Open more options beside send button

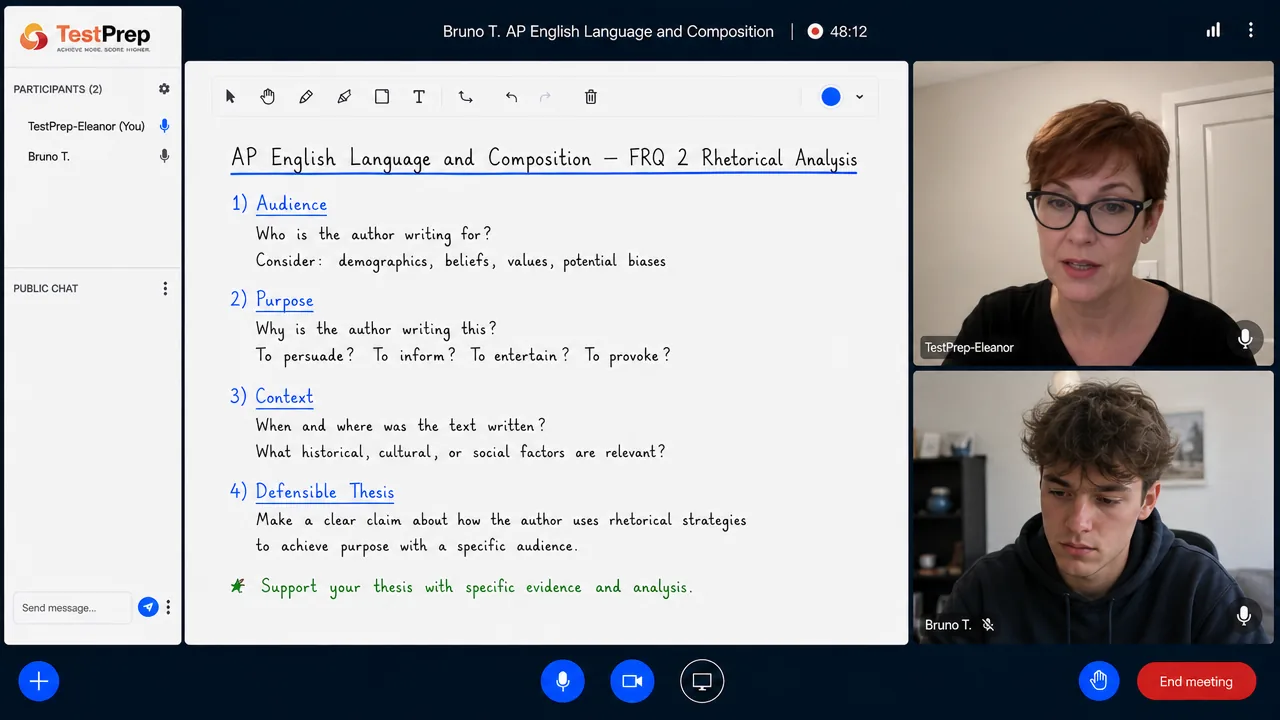(x=168, y=607)
